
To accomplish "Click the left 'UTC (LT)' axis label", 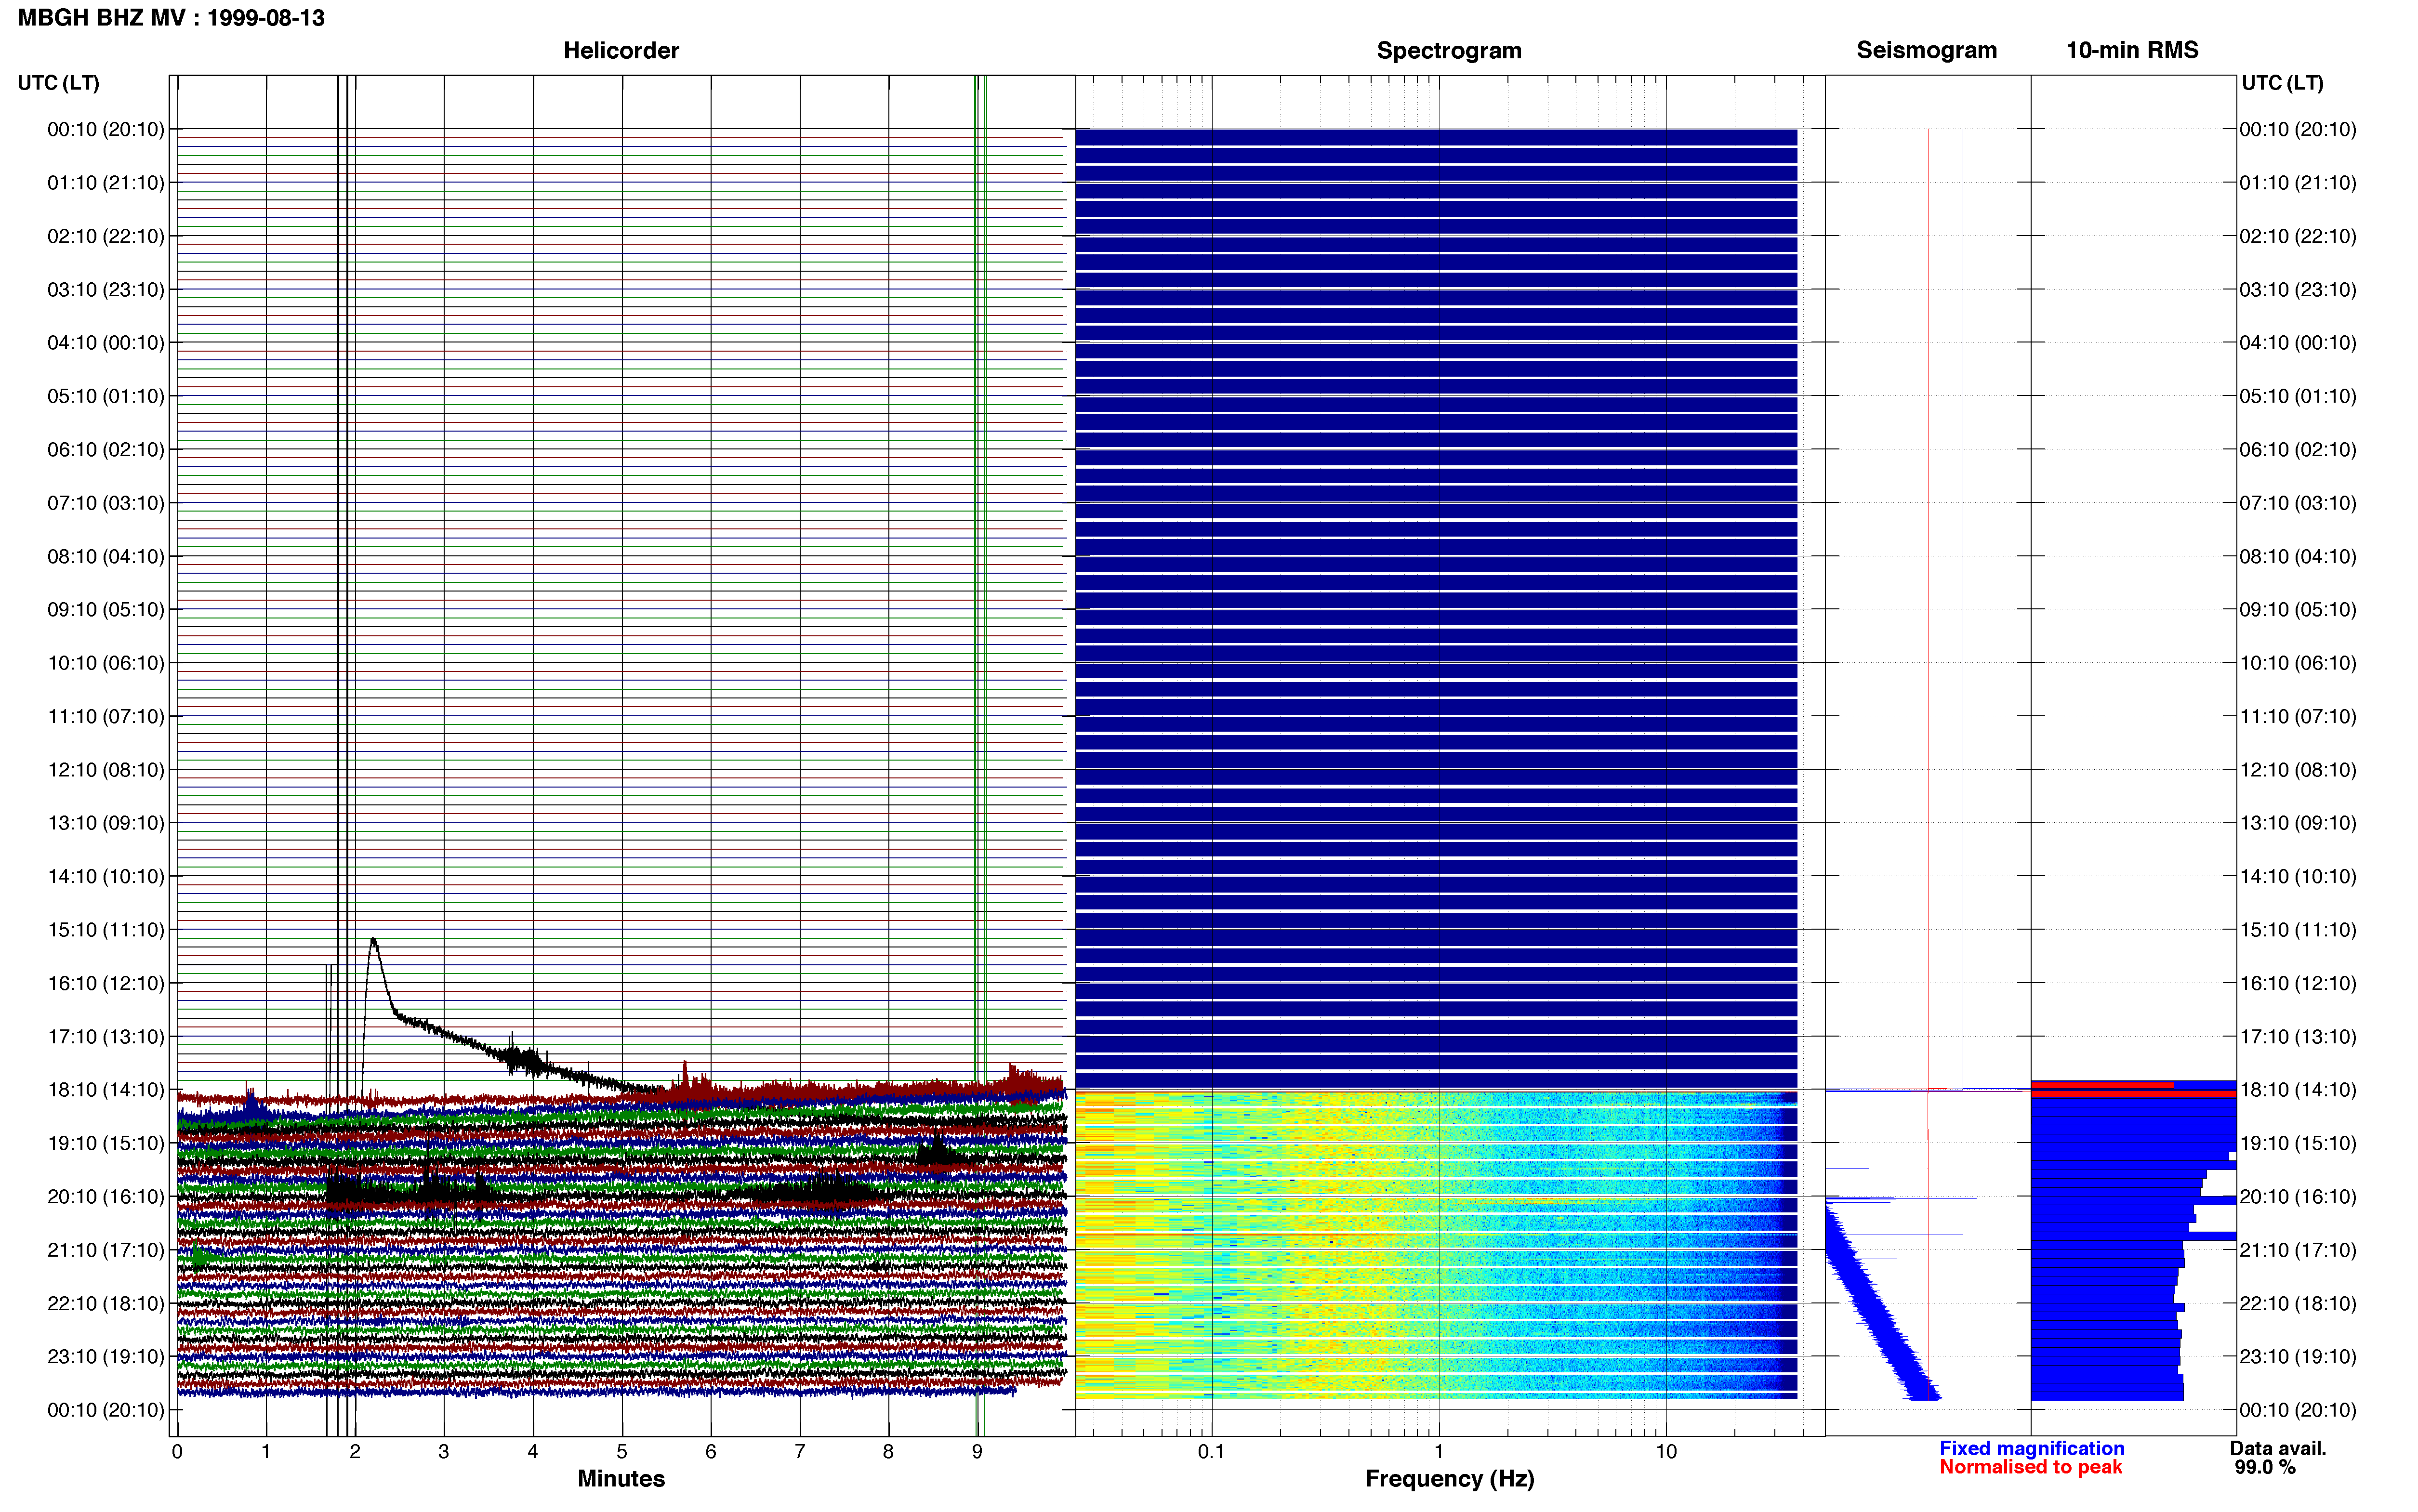I will coord(58,83).
